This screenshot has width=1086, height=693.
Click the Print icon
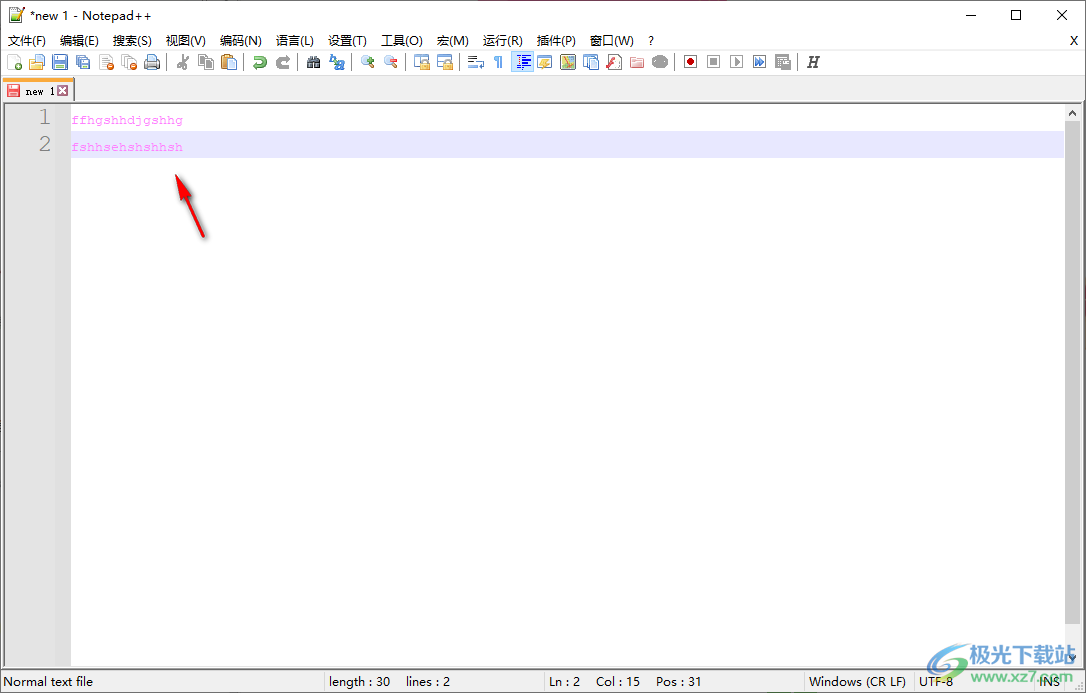[151, 61]
